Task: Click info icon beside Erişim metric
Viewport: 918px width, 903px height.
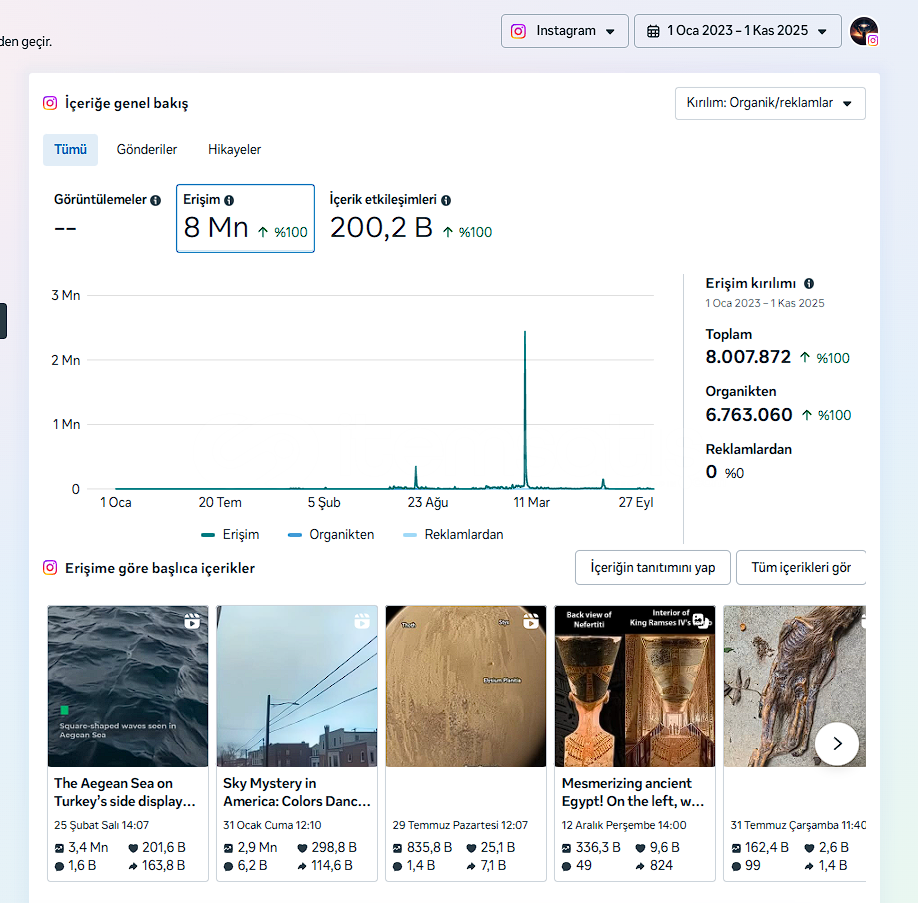Action: 229,200
